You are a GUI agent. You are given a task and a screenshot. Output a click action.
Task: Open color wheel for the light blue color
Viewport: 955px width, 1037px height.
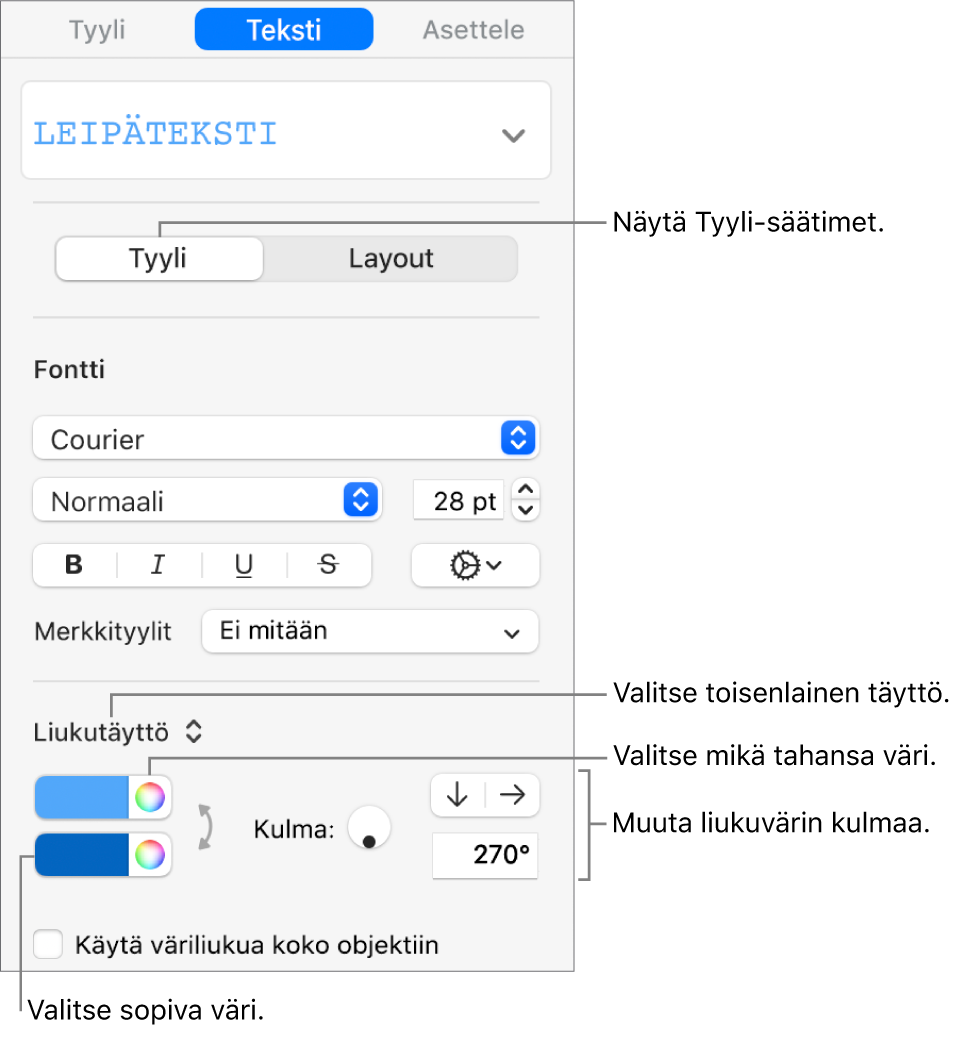coord(150,797)
